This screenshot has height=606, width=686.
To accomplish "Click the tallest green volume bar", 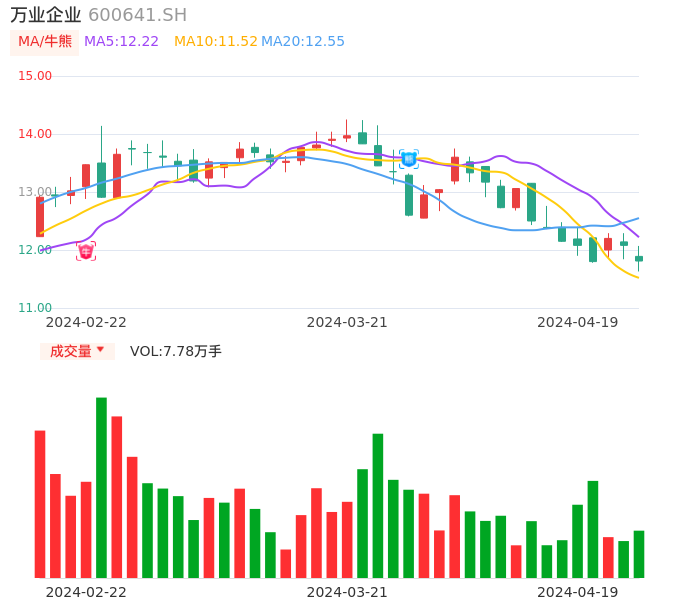I will [101, 487].
